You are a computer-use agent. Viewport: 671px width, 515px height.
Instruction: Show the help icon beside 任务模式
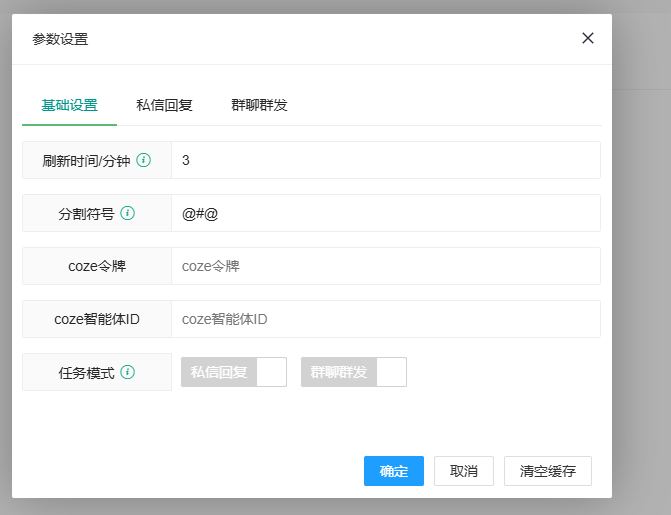click(128, 372)
